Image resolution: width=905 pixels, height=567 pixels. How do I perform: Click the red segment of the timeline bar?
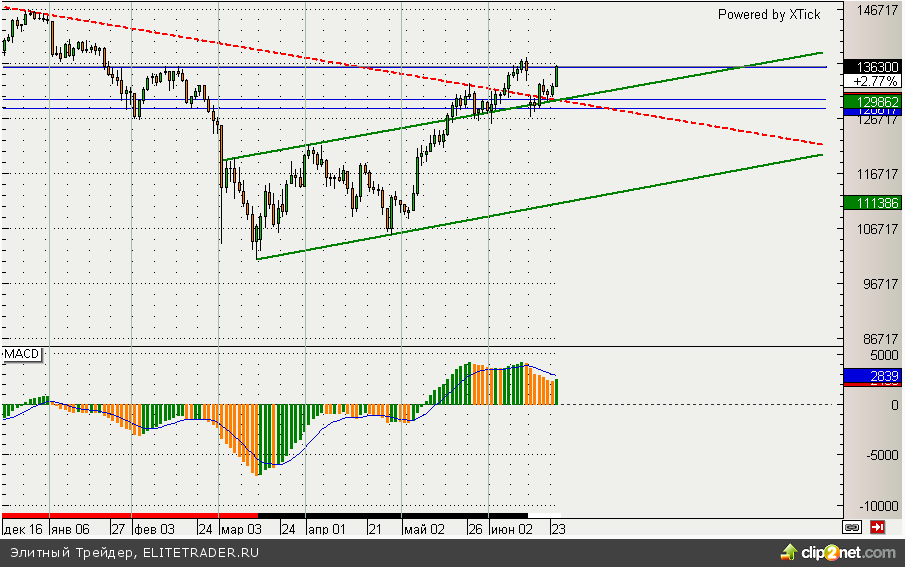pos(120,515)
